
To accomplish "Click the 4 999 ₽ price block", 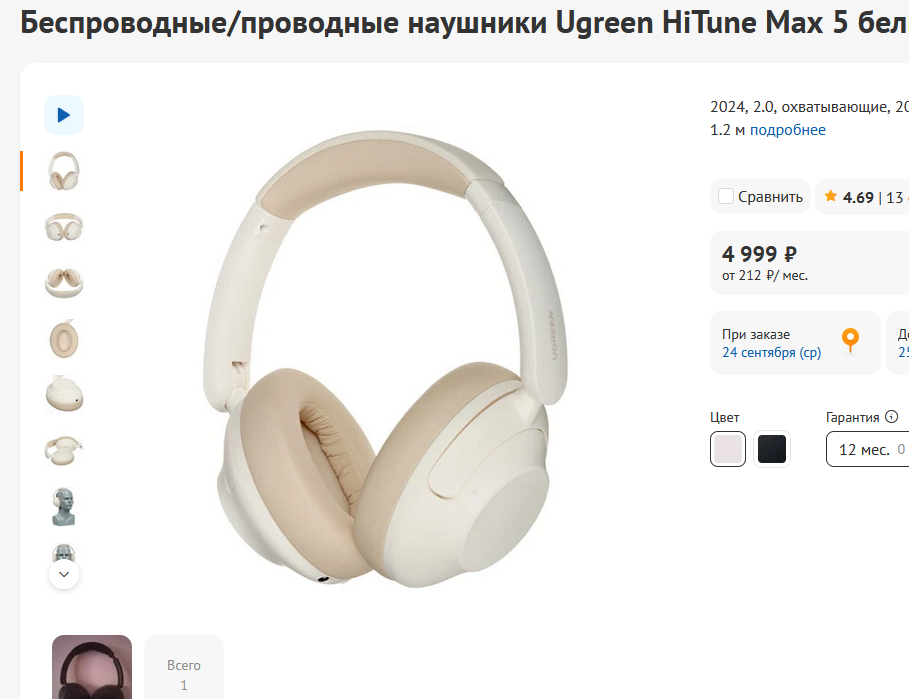I will click(809, 263).
